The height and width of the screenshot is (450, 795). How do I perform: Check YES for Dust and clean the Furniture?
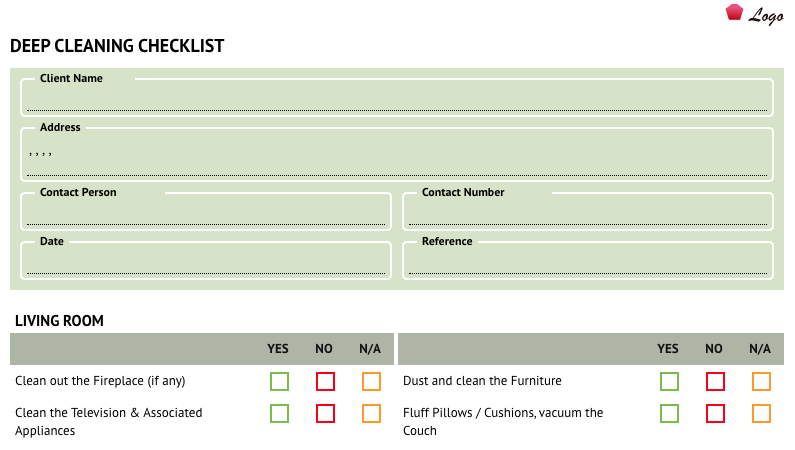point(669,382)
